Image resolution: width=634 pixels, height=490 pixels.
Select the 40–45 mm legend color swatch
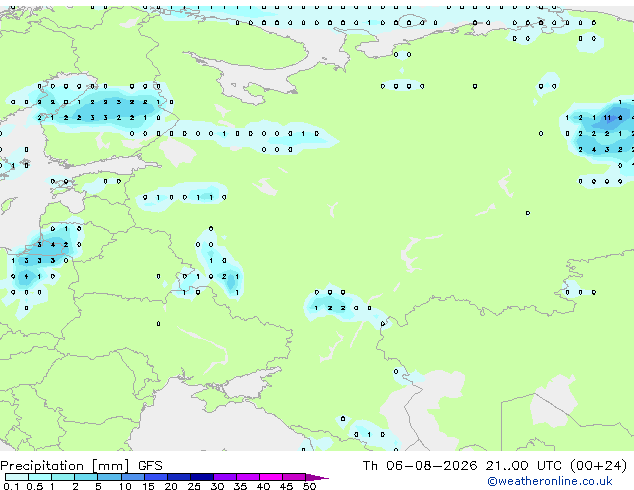[271, 477]
